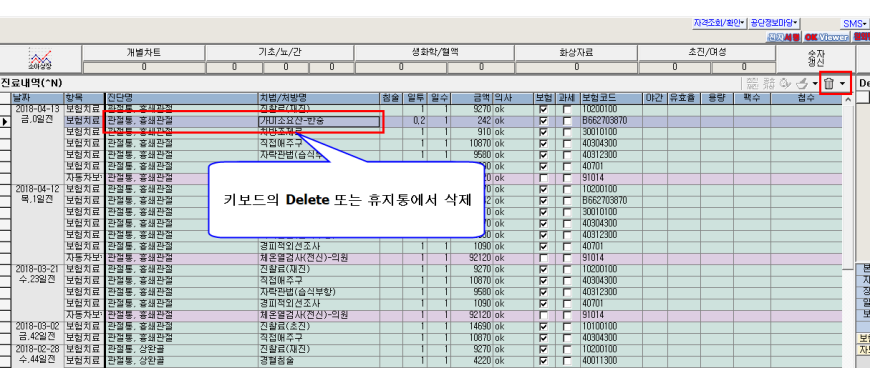Screen dimensions: 870x368
Task: Toggle 보험 checkbox in 경혈침술 row
Action: pos(543,361)
